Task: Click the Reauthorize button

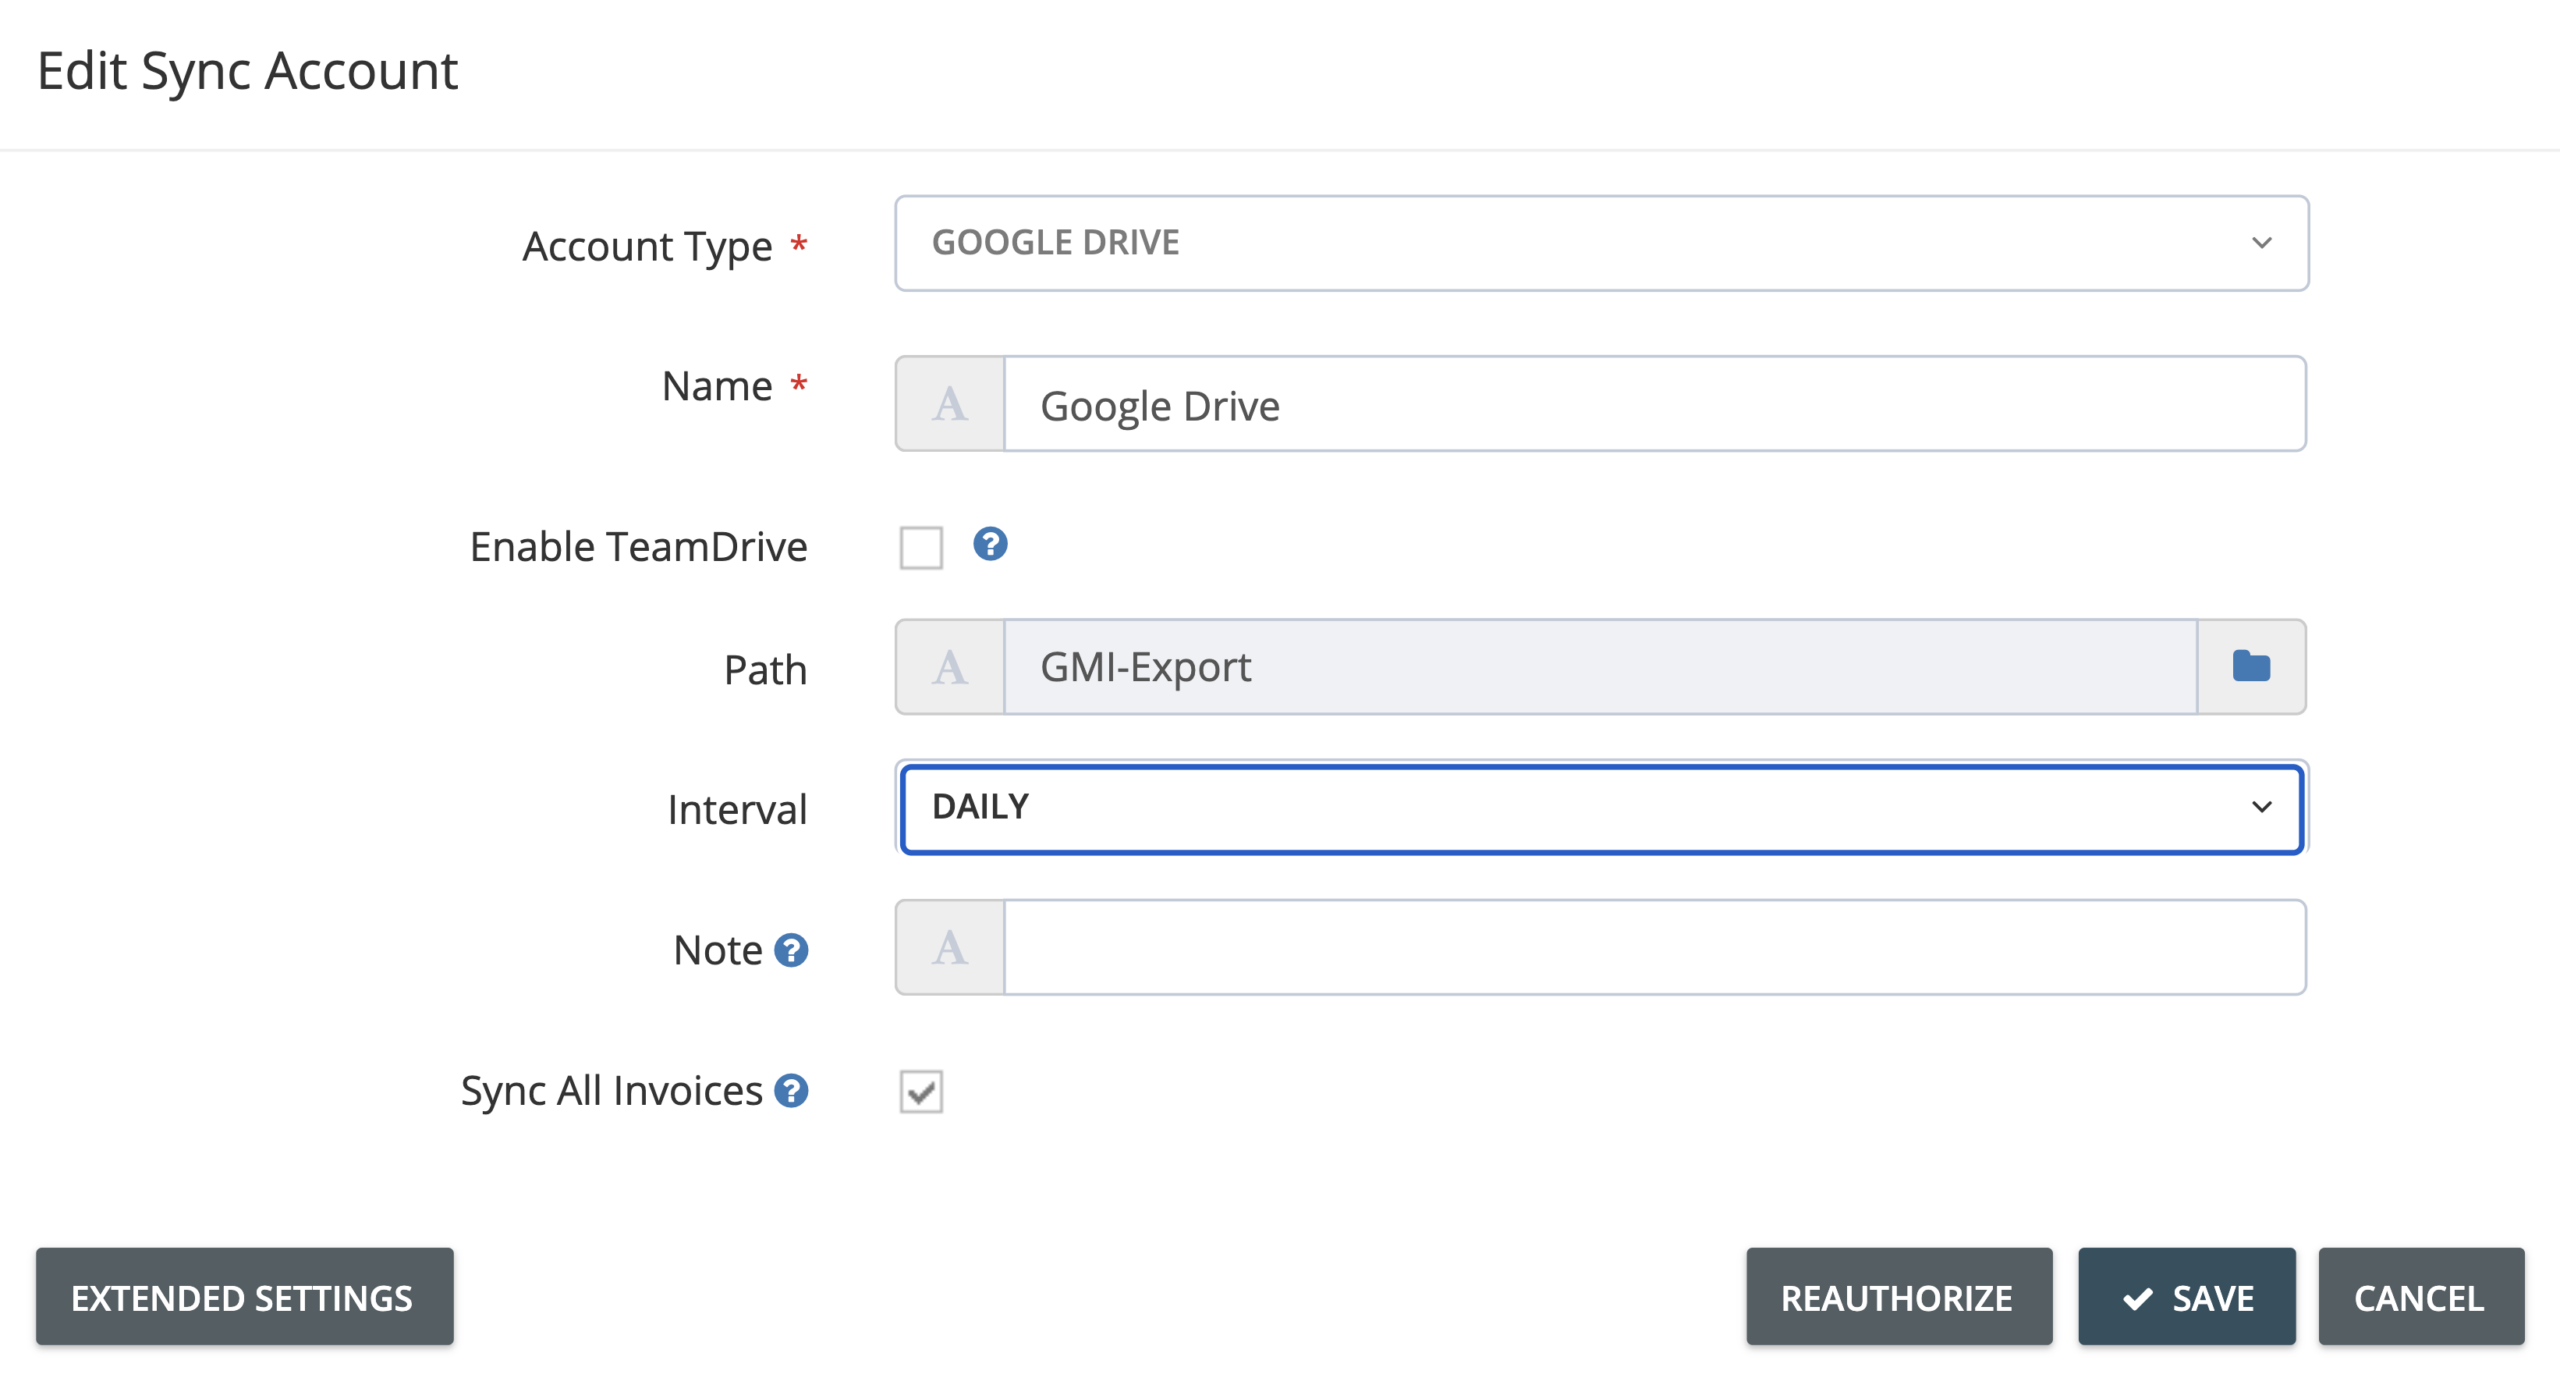Action: click(x=1898, y=1297)
